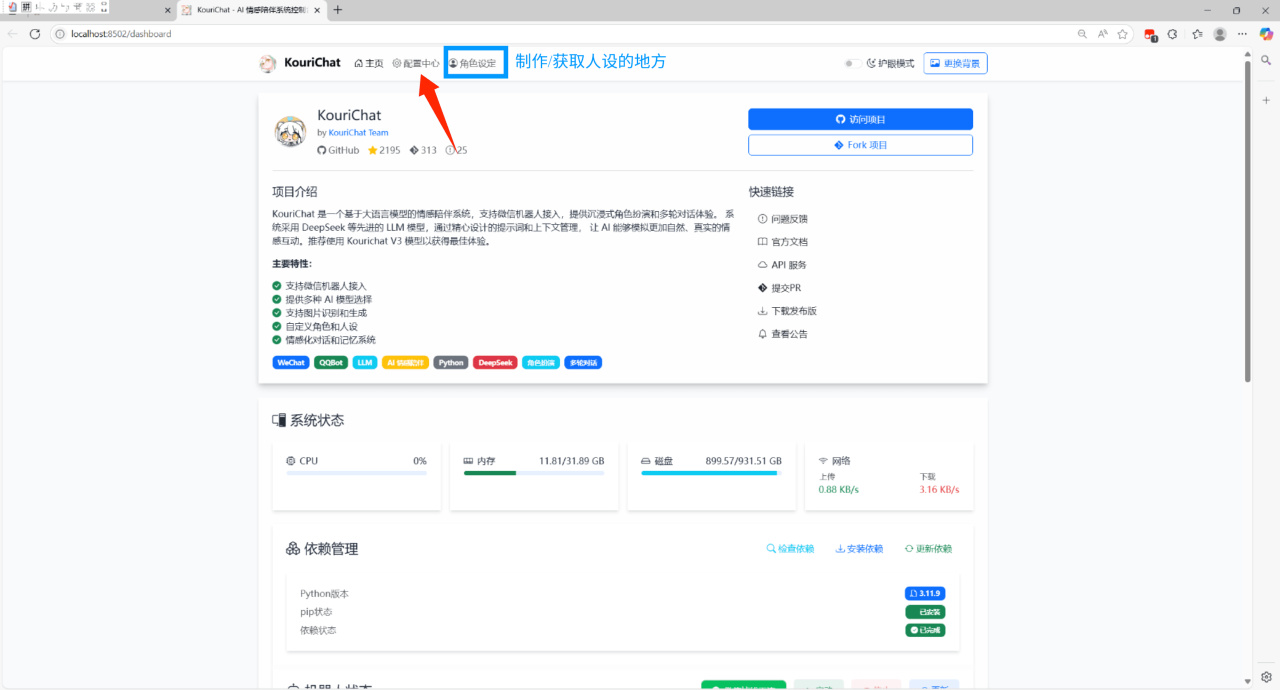Click the 依赖管理 section heading
This screenshot has height=690, width=1280.
tap(322, 549)
